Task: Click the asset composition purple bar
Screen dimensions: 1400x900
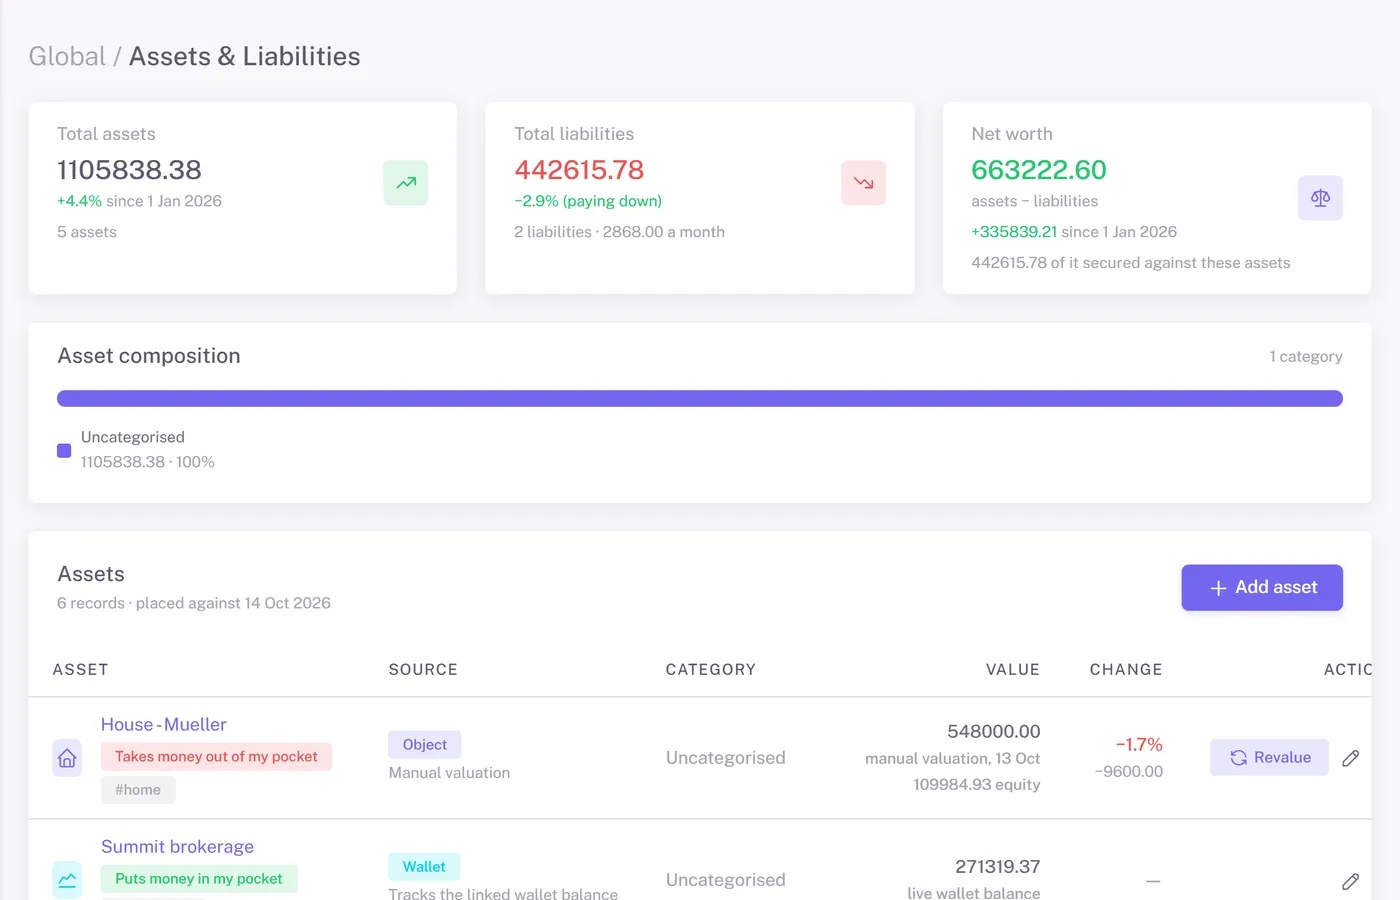Action: click(x=700, y=398)
